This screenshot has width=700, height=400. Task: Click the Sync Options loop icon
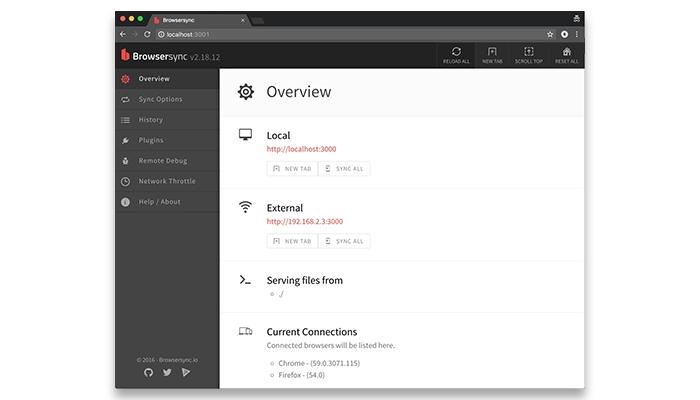point(125,100)
